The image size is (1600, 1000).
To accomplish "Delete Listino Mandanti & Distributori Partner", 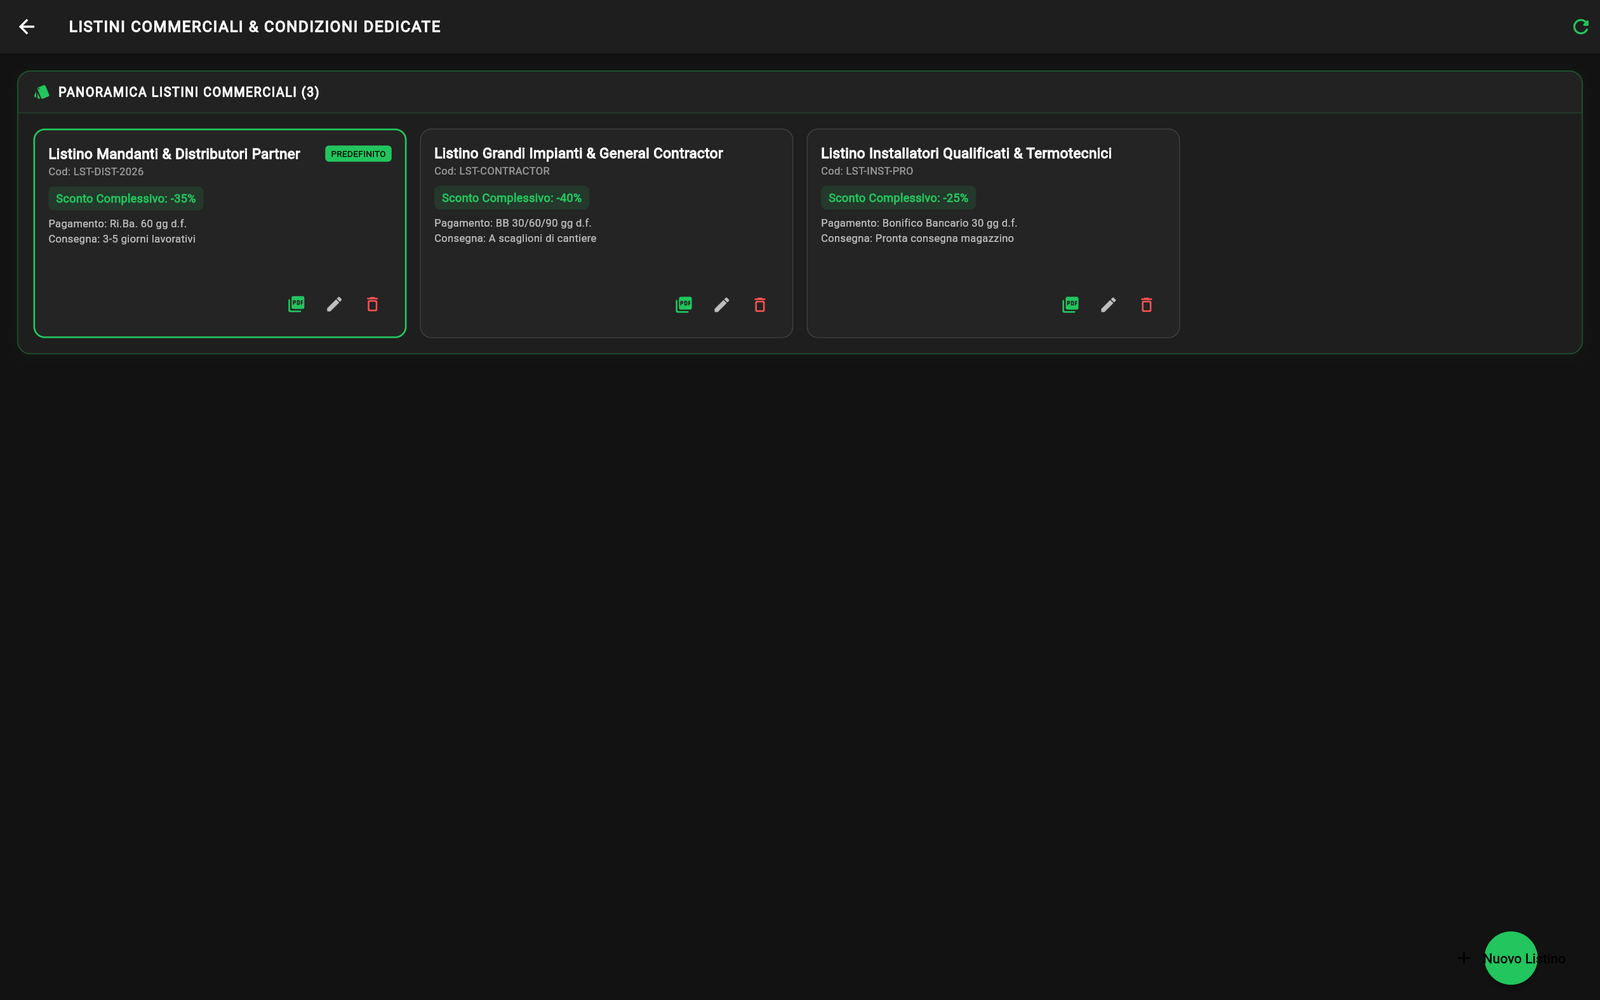I will point(372,304).
